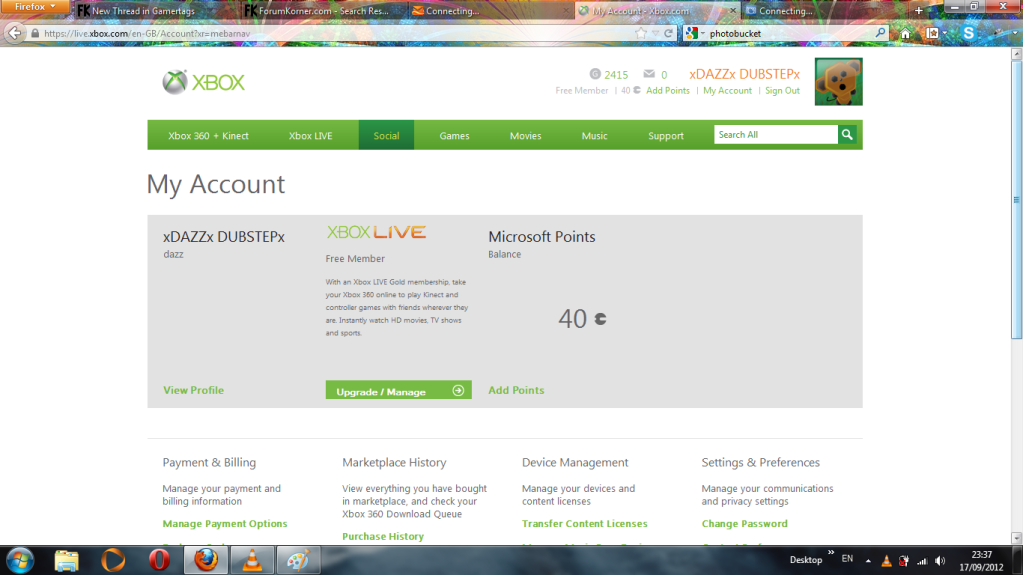The height and width of the screenshot is (575, 1023).
Task: Click the gamer avatar picture
Action: pos(838,82)
